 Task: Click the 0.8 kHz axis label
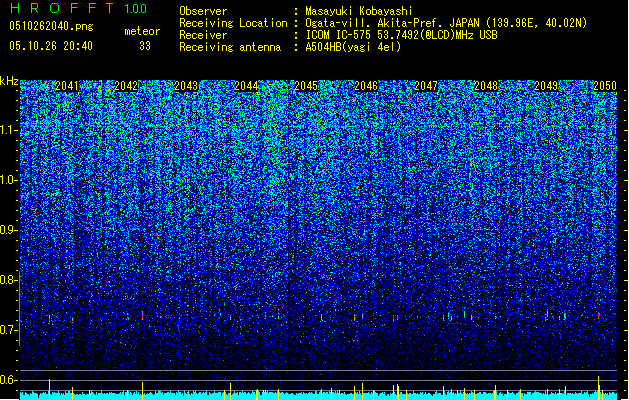(x=9, y=280)
